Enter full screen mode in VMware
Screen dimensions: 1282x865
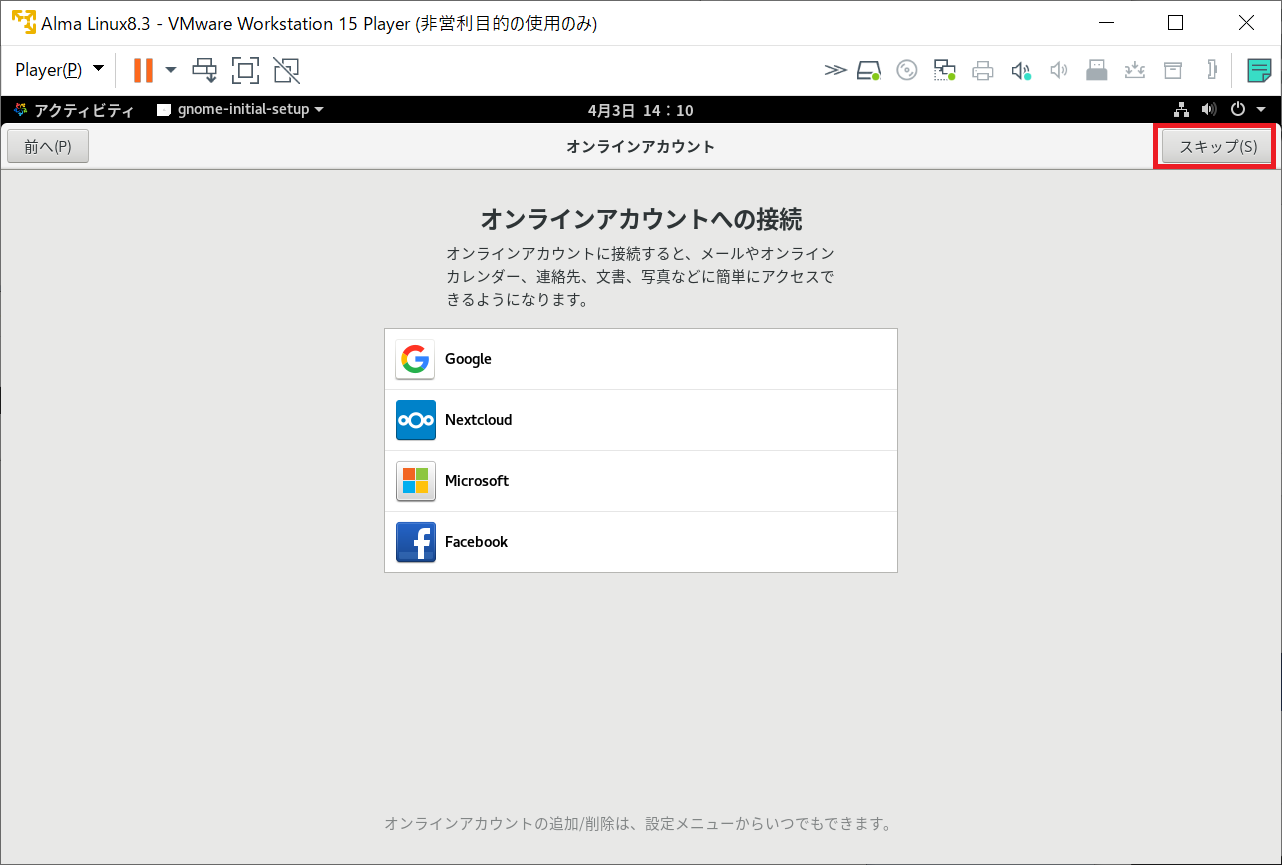tap(245, 70)
